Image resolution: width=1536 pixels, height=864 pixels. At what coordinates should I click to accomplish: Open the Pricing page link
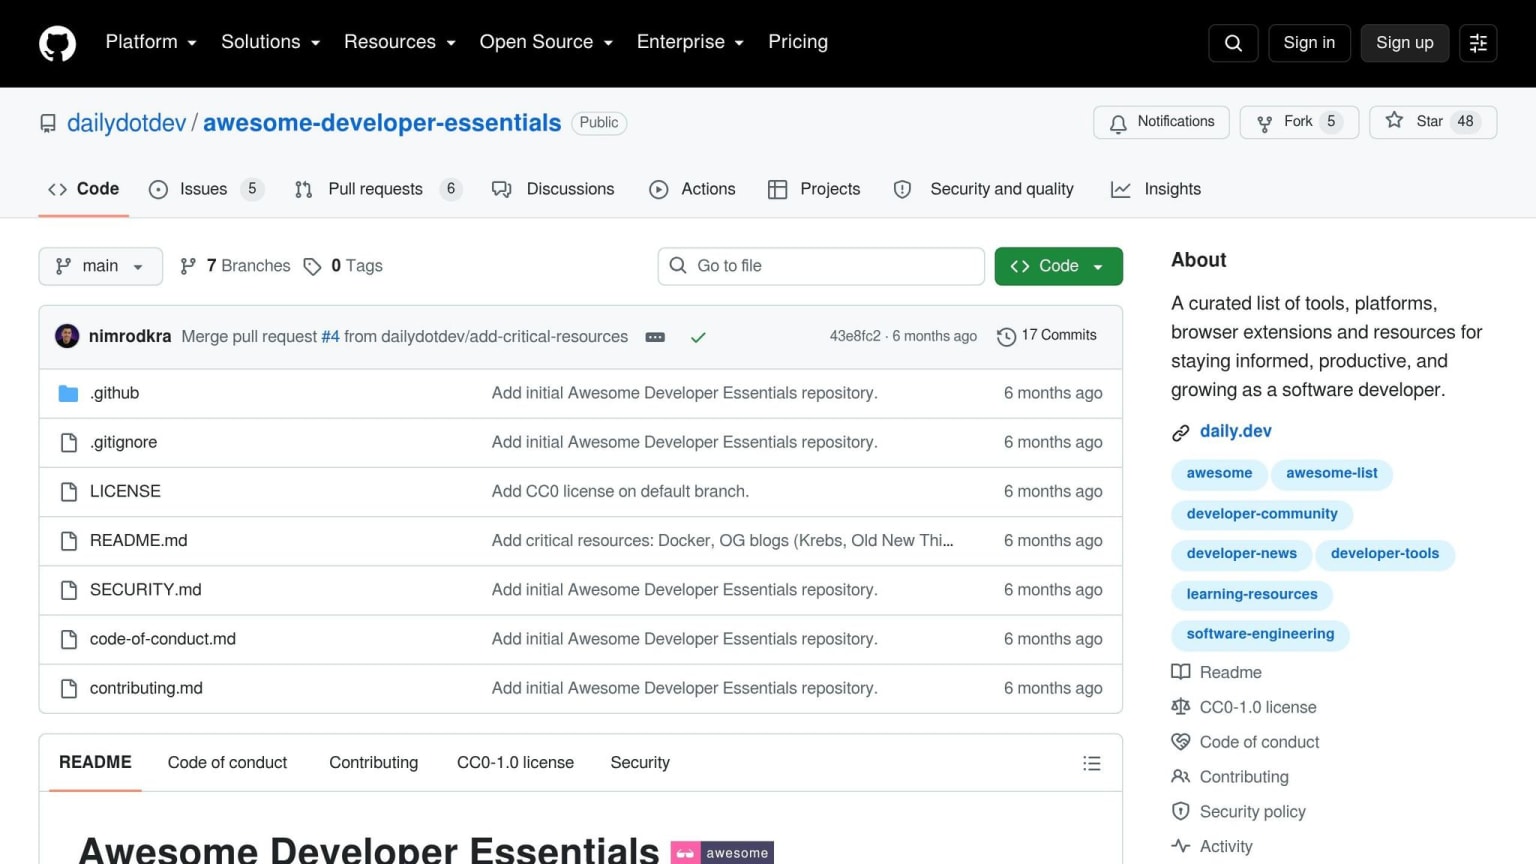(x=798, y=42)
